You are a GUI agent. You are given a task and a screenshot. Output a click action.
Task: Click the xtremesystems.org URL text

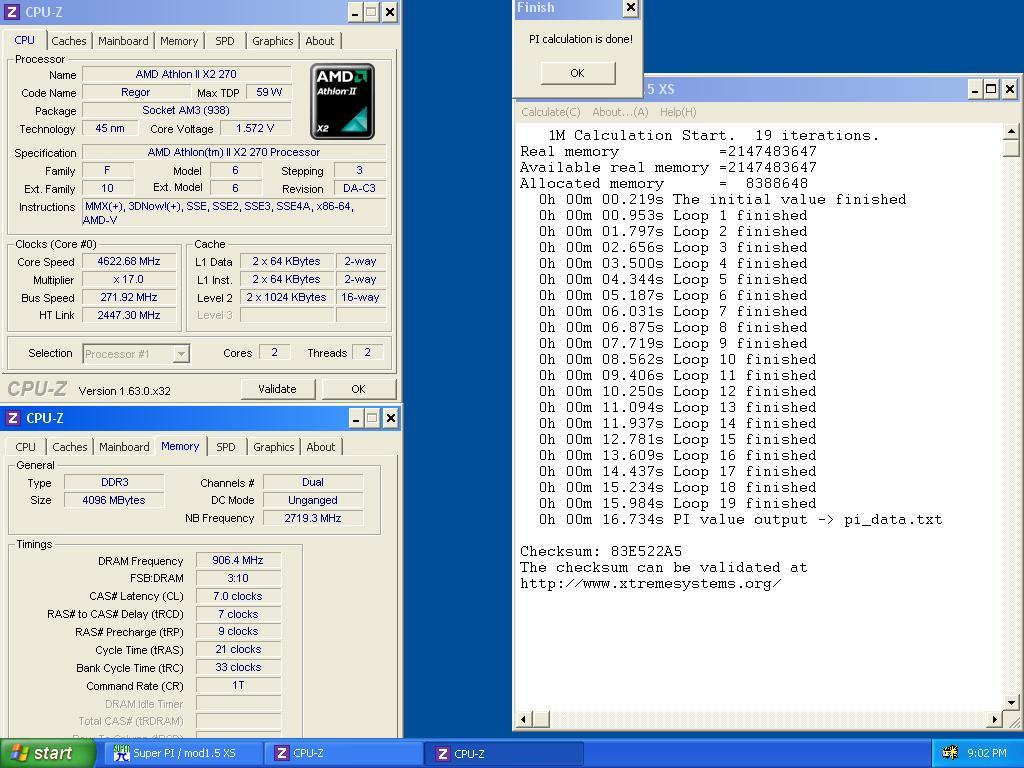point(650,584)
